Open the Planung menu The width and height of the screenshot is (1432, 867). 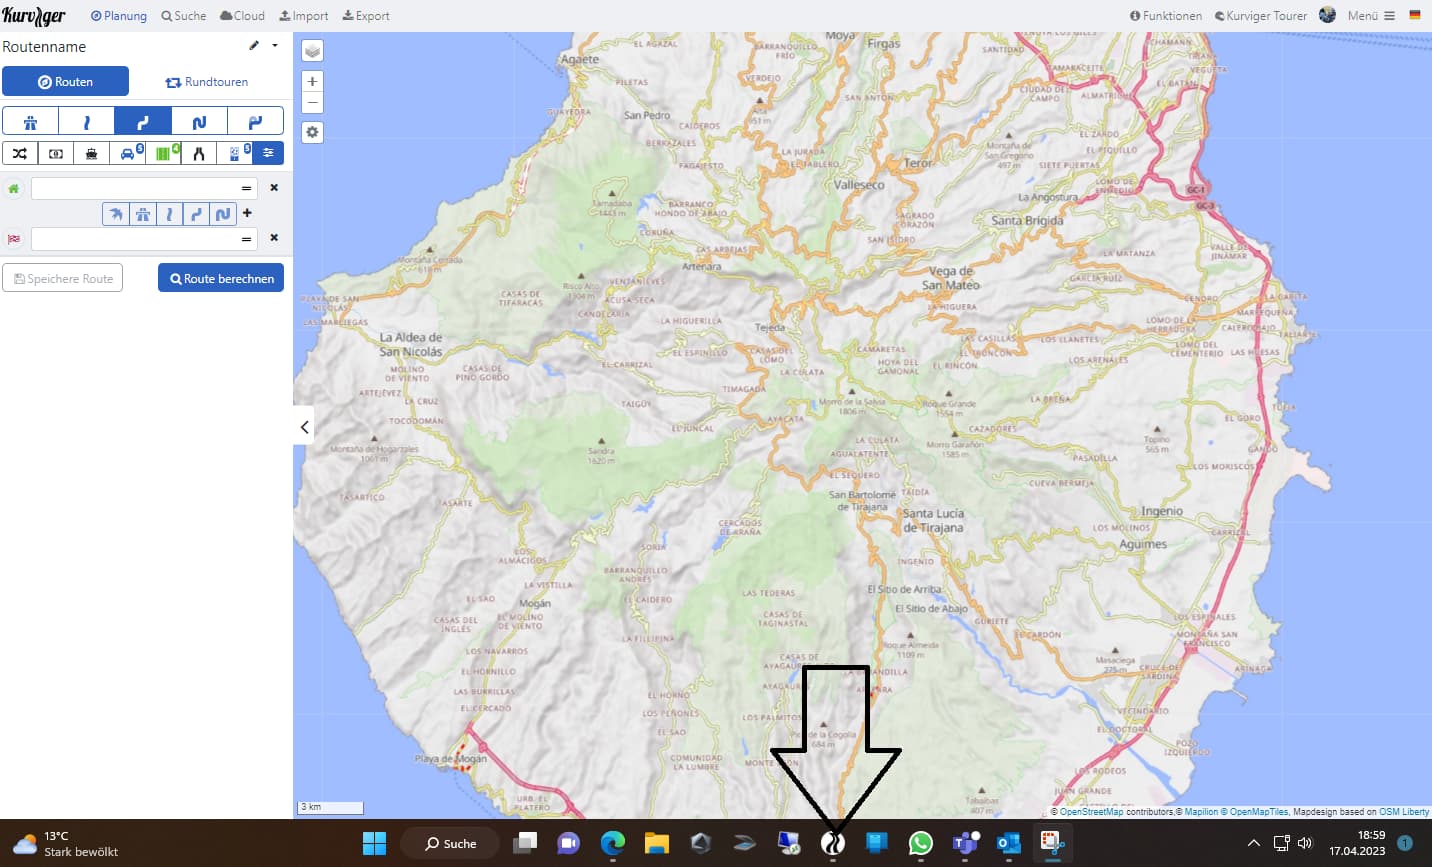click(x=119, y=16)
